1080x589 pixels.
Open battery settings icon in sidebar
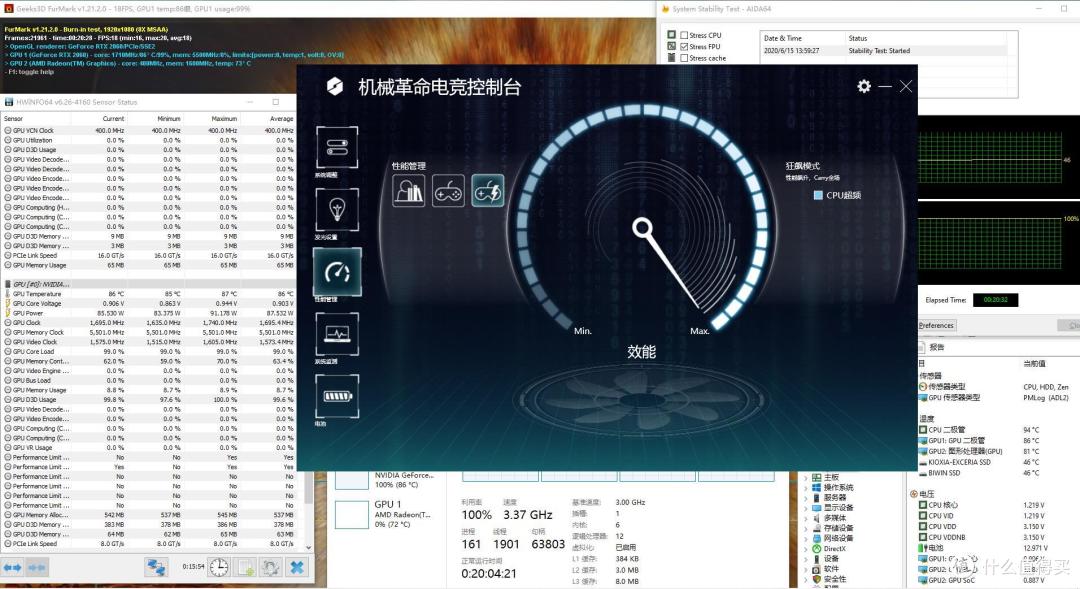point(337,396)
